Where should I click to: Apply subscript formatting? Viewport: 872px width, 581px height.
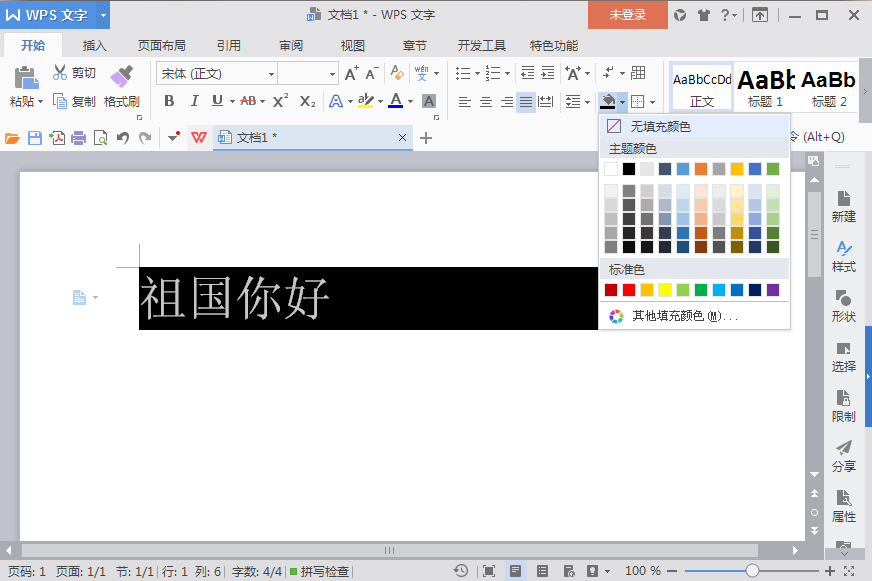coord(307,101)
